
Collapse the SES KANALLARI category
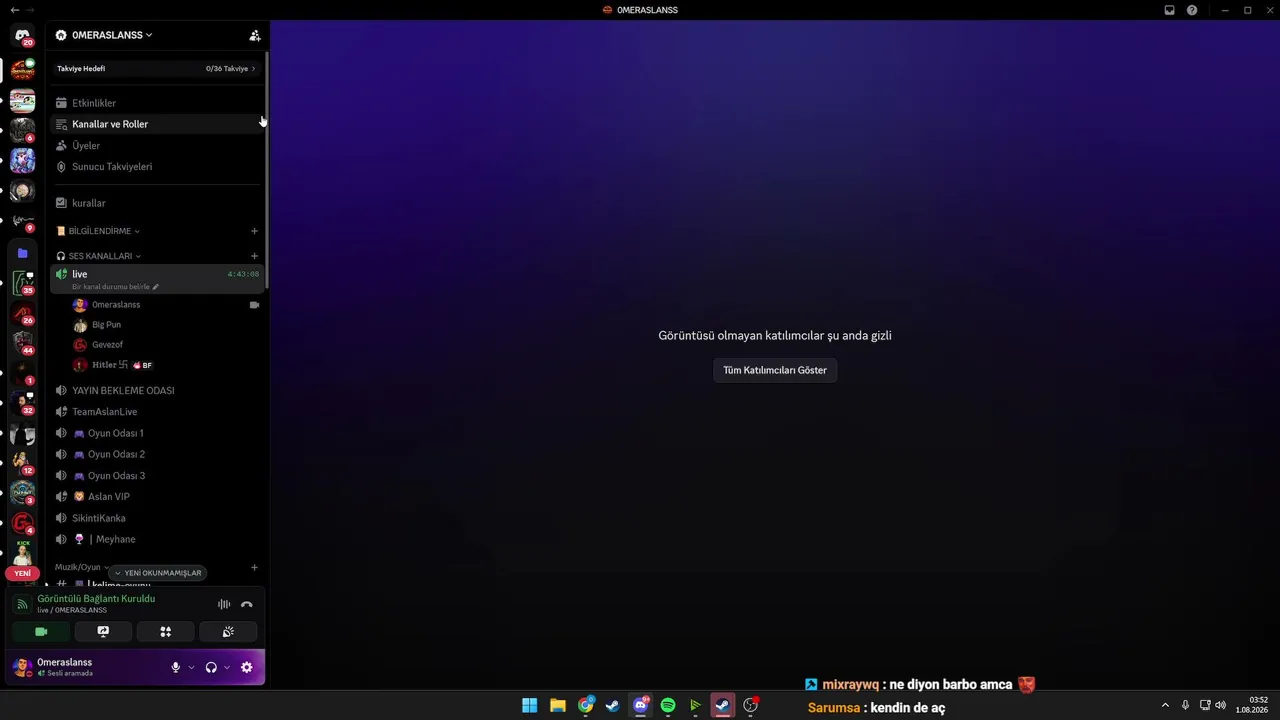click(98, 256)
